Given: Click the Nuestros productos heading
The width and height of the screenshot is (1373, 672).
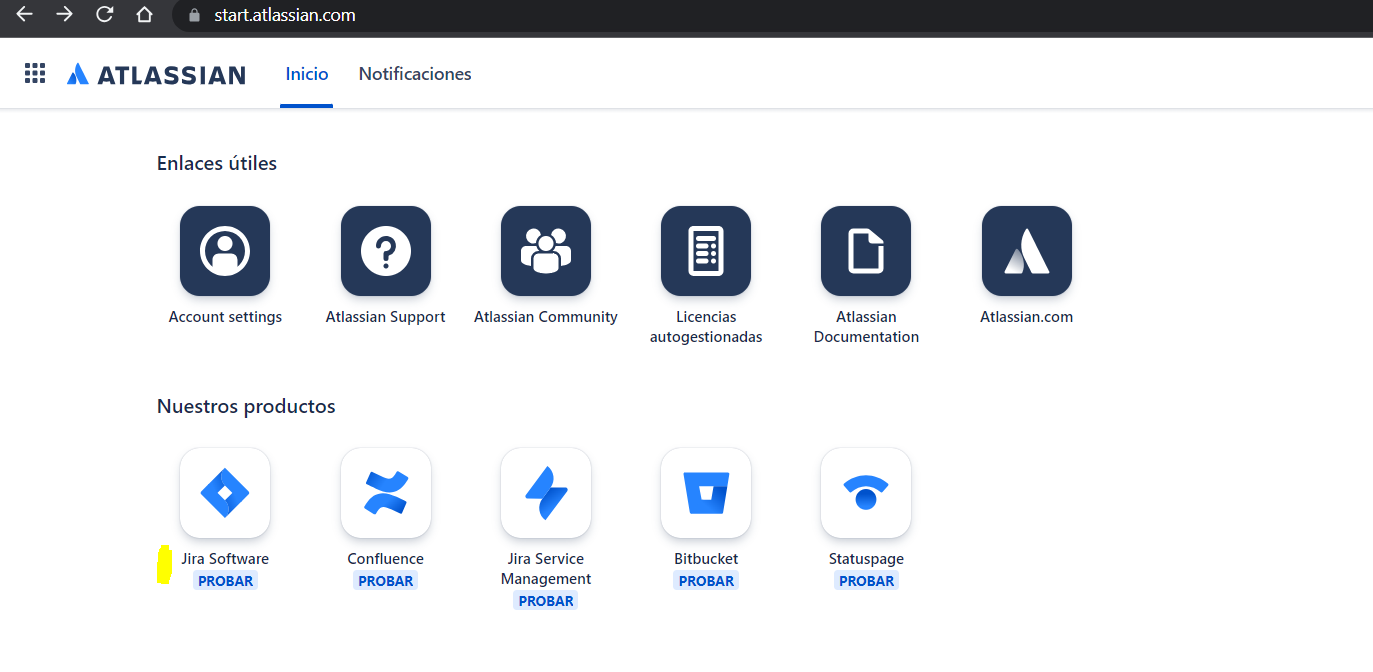Looking at the screenshot, I should click(x=246, y=407).
